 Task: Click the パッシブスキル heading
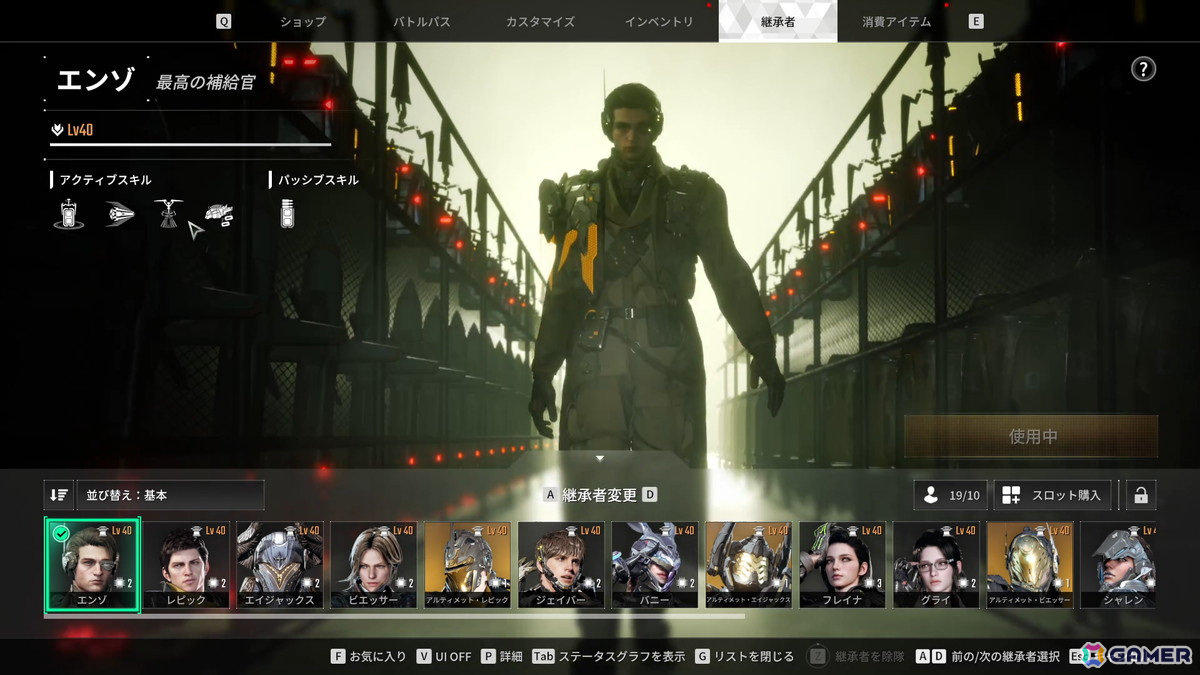click(318, 180)
